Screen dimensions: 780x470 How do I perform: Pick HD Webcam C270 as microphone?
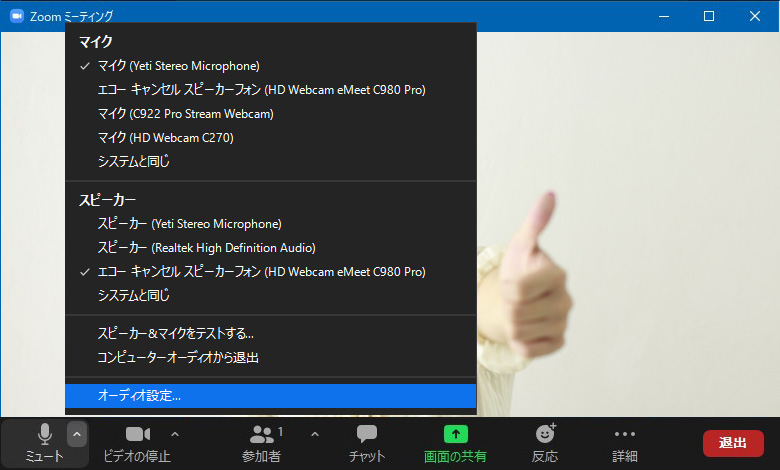click(x=165, y=138)
